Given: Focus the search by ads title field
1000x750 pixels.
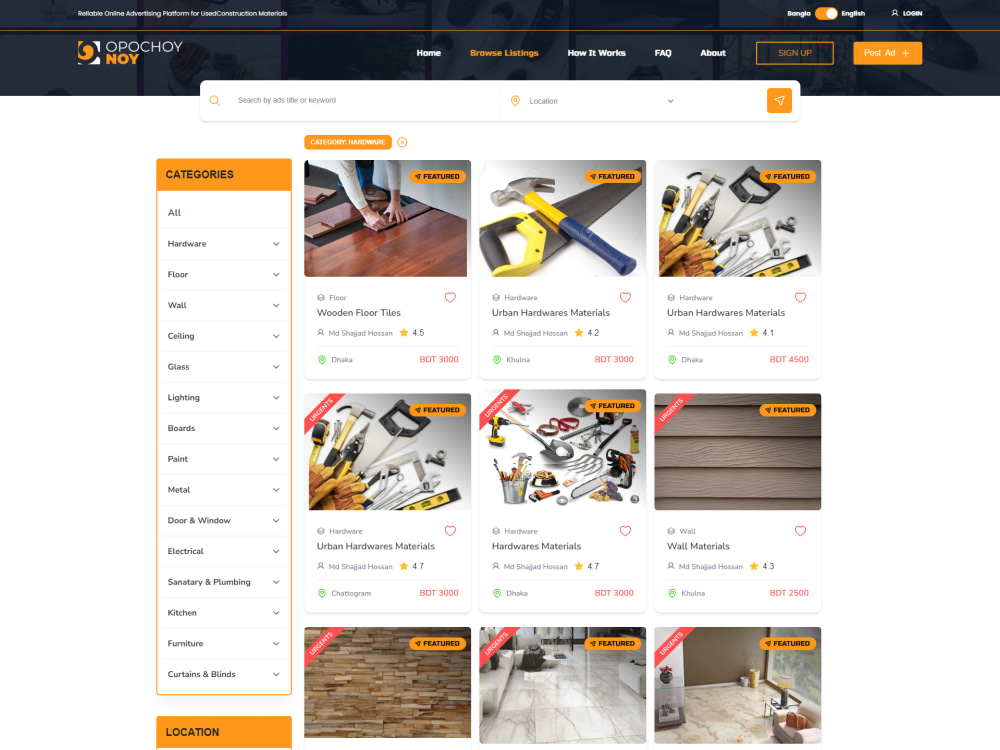Looking at the screenshot, I should 364,101.
